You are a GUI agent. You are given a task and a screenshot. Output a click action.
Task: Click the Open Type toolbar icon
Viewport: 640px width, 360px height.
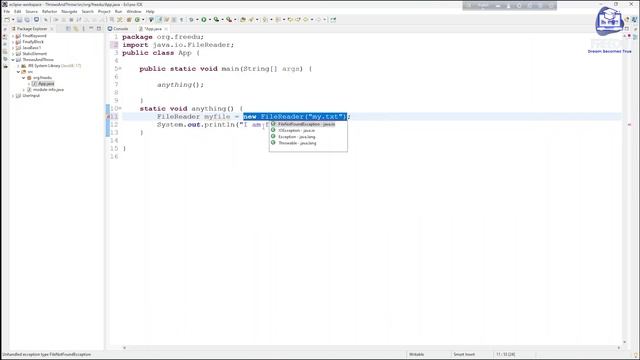click(x=242, y=20)
